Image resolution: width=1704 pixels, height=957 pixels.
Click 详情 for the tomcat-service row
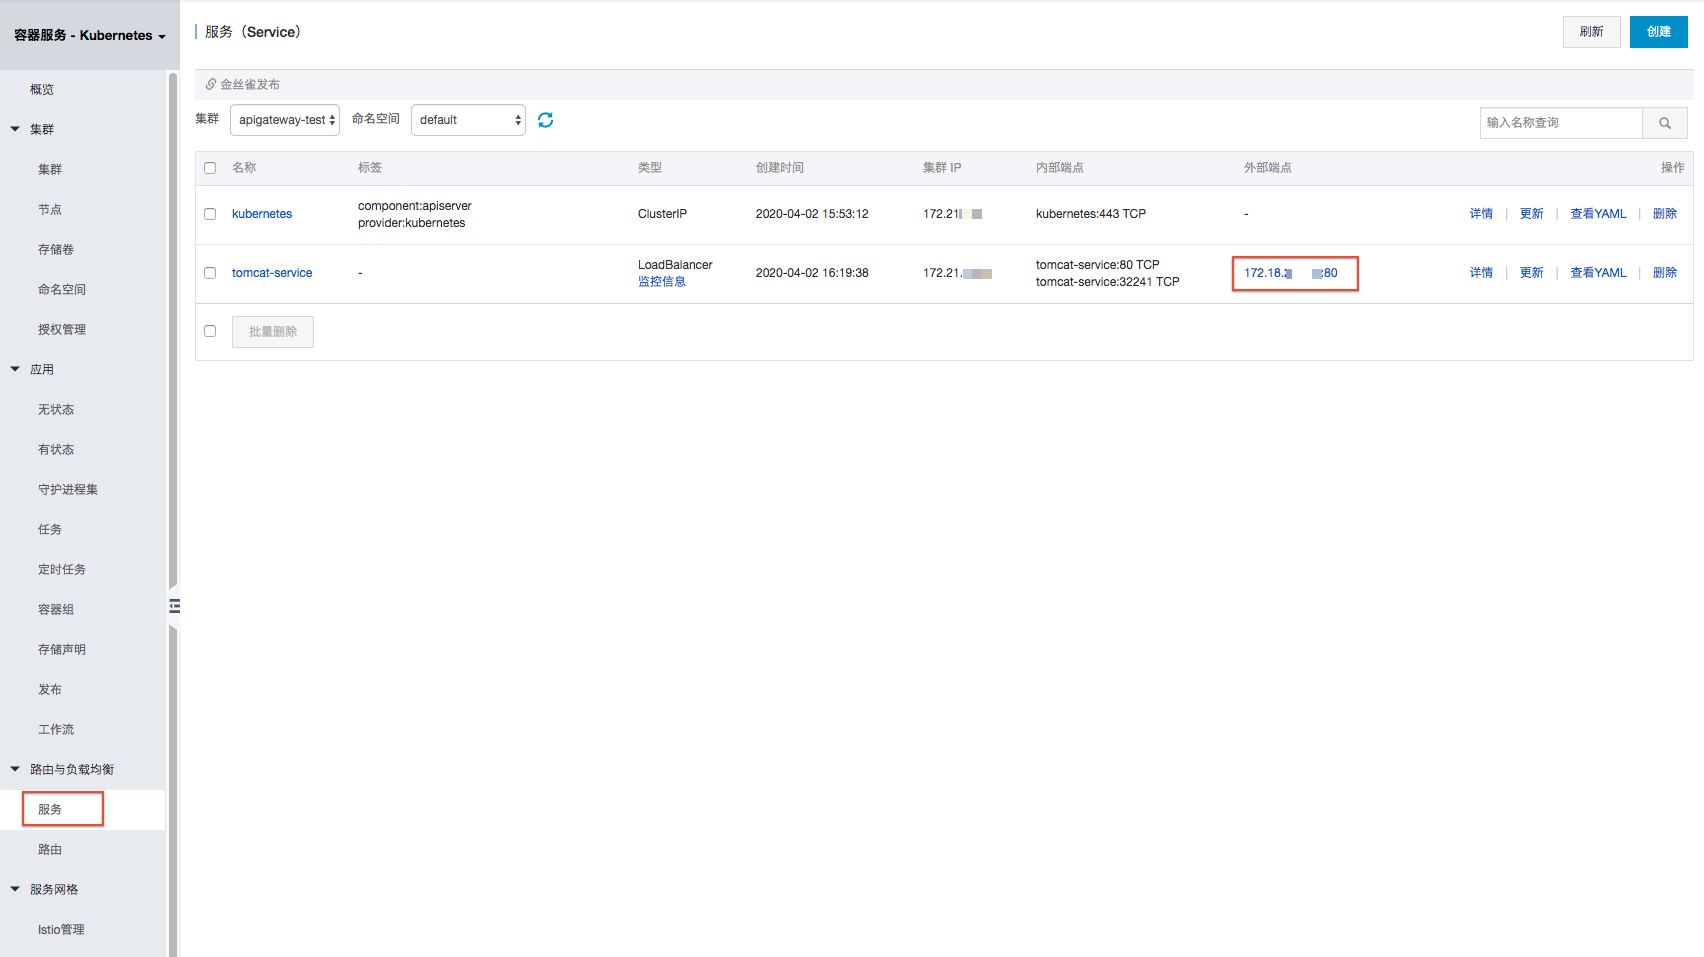(1481, 273)
